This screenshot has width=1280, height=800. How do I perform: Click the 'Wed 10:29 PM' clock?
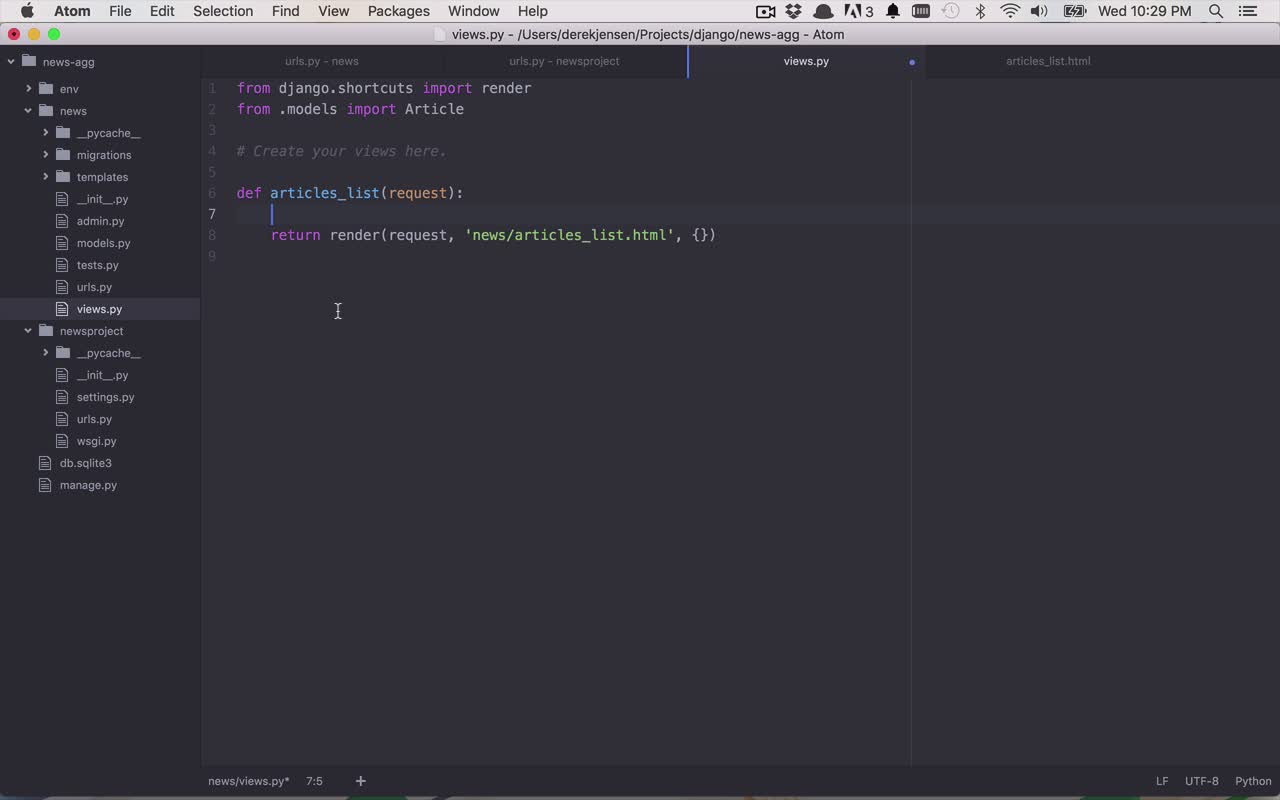pyautogui.click(x=1144, y=11)
